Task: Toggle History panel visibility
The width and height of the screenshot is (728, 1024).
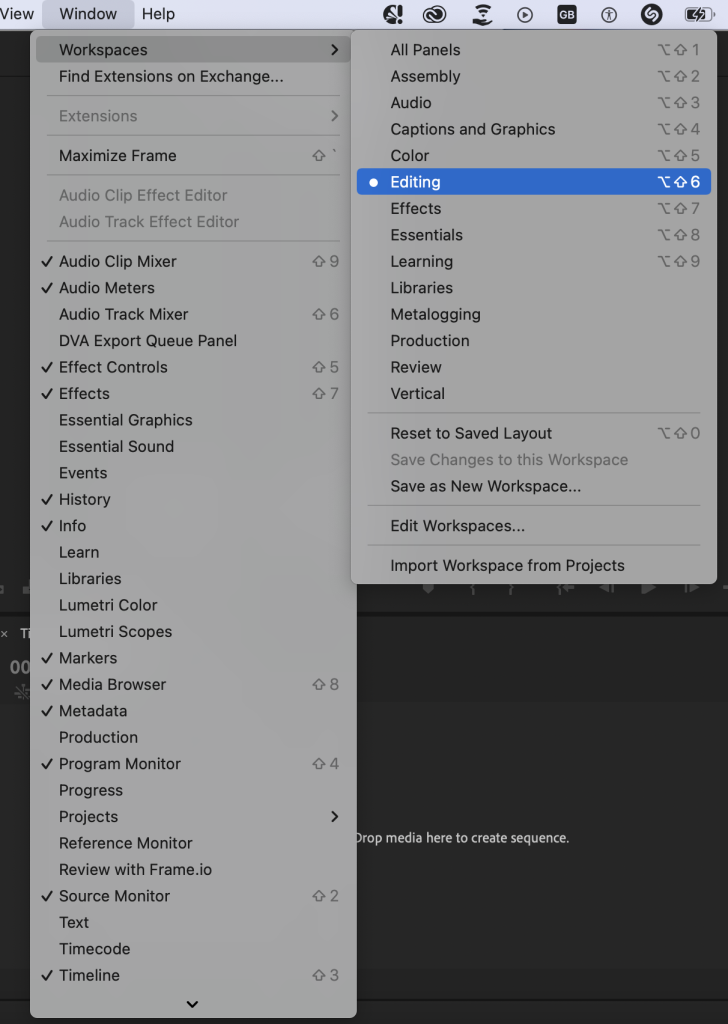Action: click(193, 499)
